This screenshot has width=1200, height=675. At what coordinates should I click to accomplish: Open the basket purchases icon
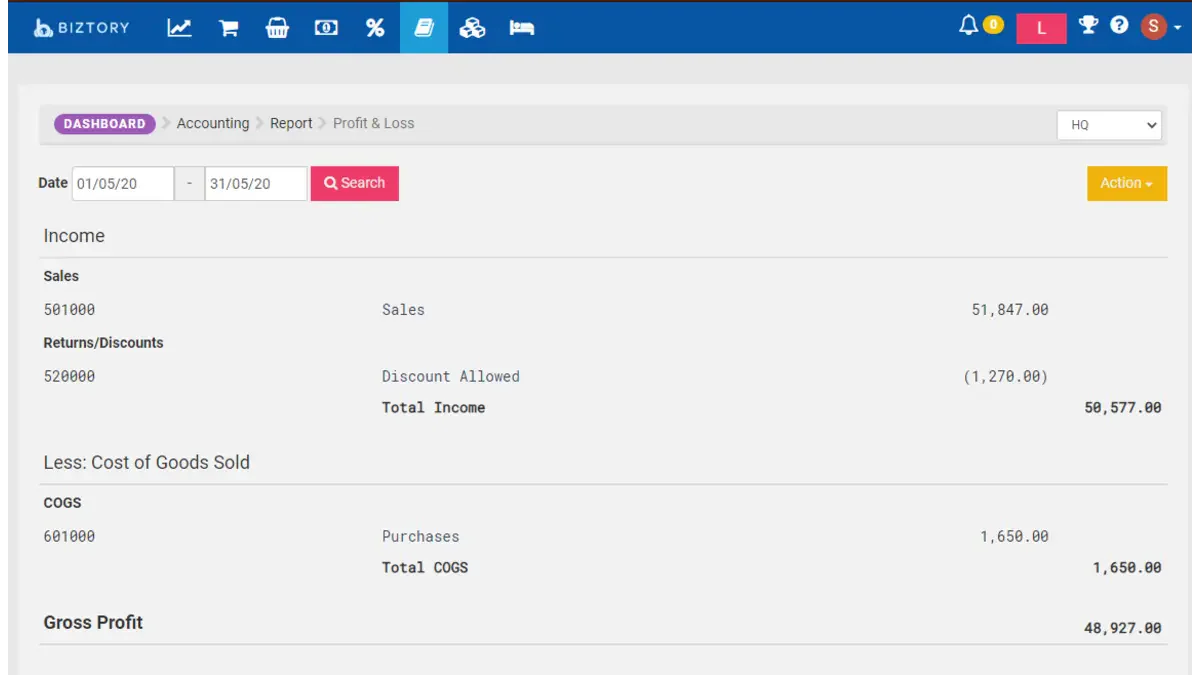click(x=277, y=28)
